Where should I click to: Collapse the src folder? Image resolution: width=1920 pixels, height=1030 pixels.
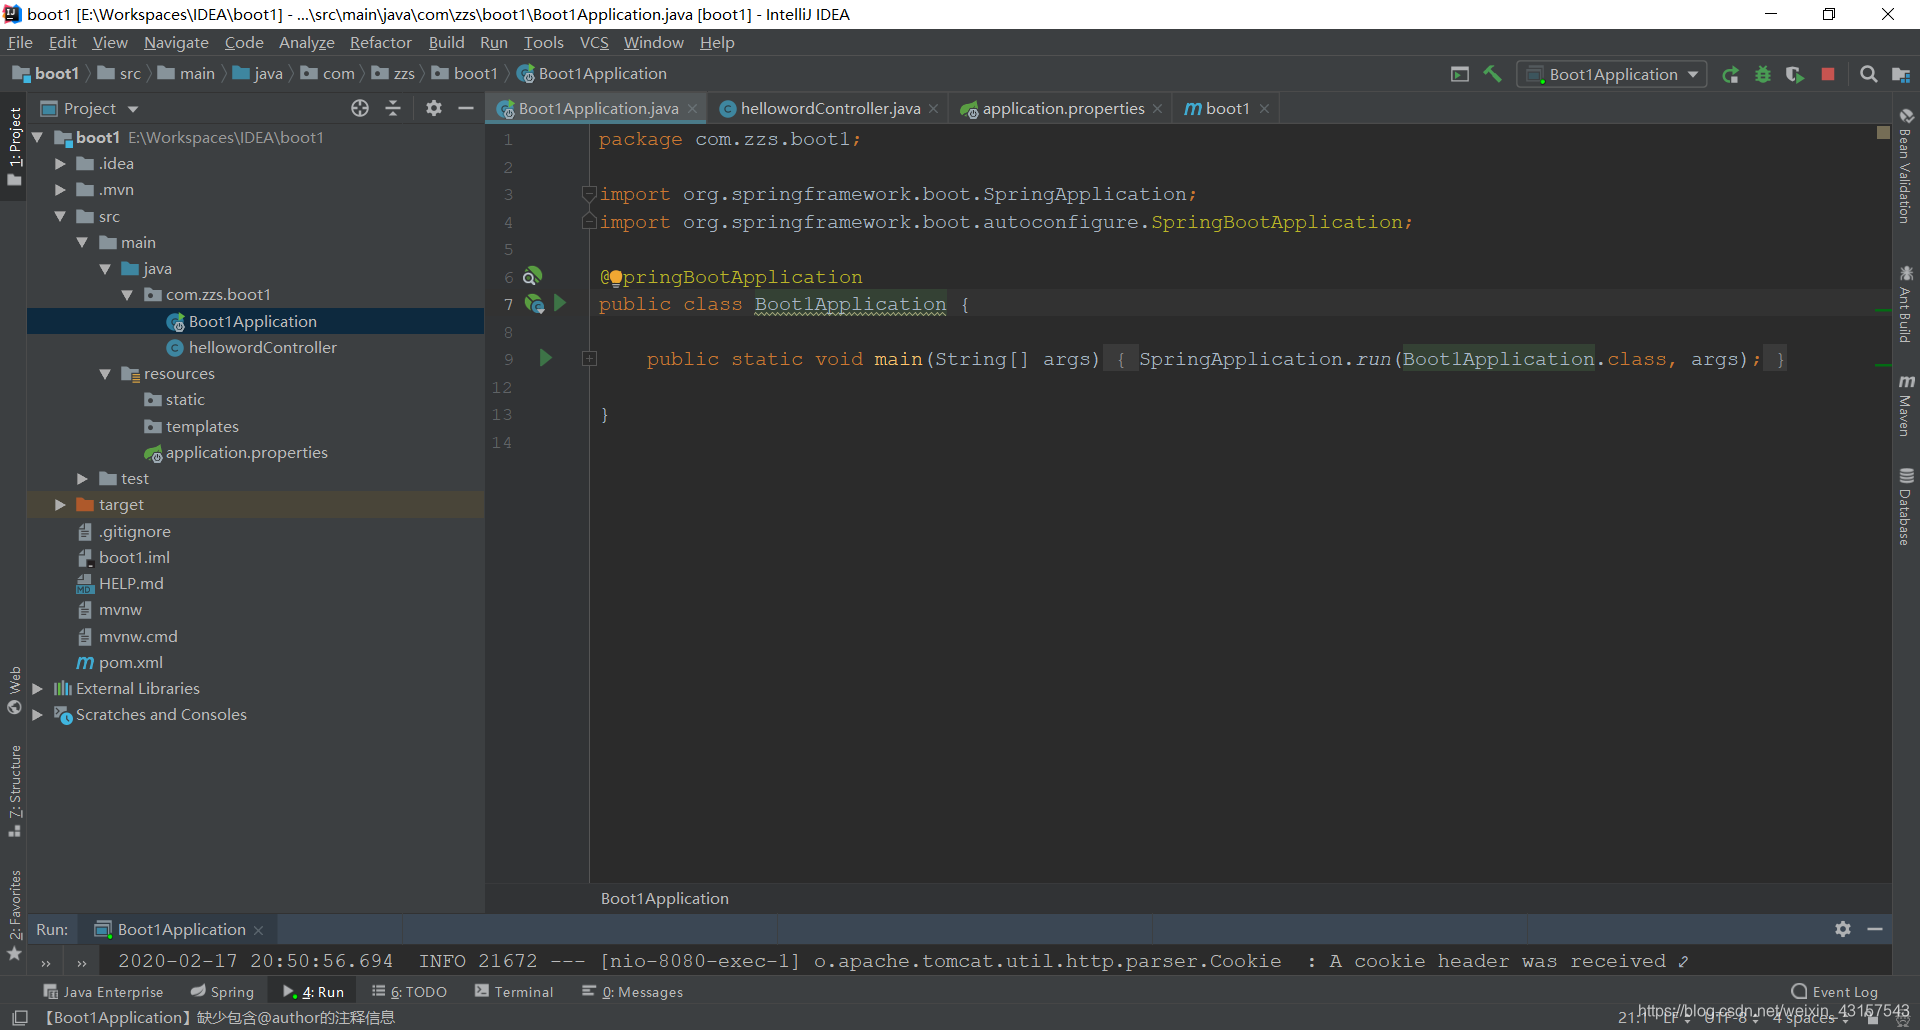tap(60, 216)
